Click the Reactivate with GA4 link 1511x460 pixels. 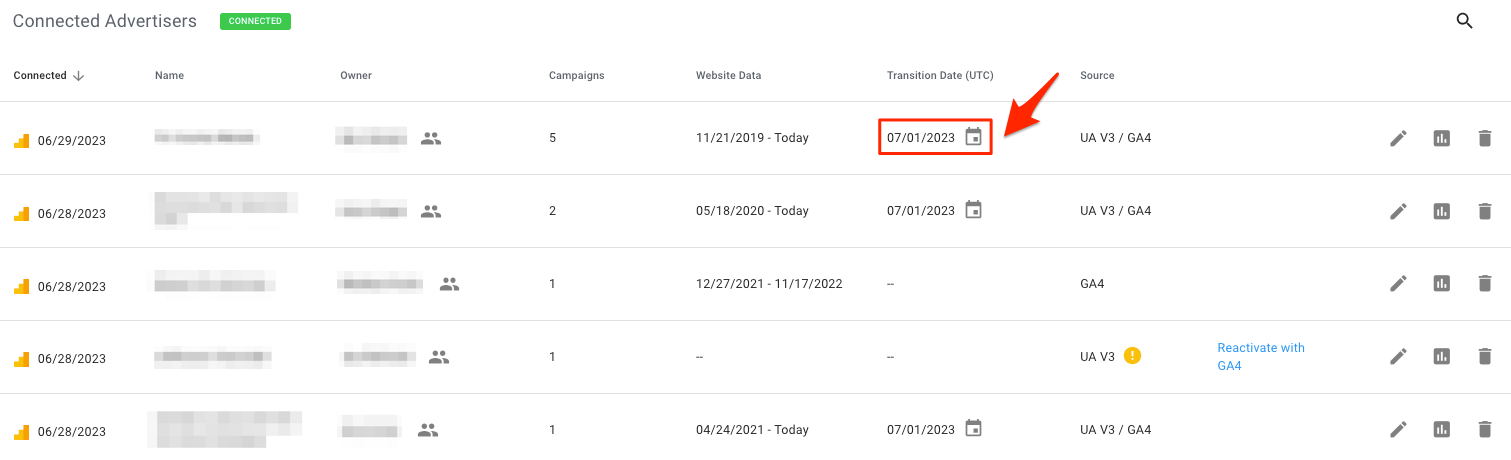click(x=1260, y=357)
